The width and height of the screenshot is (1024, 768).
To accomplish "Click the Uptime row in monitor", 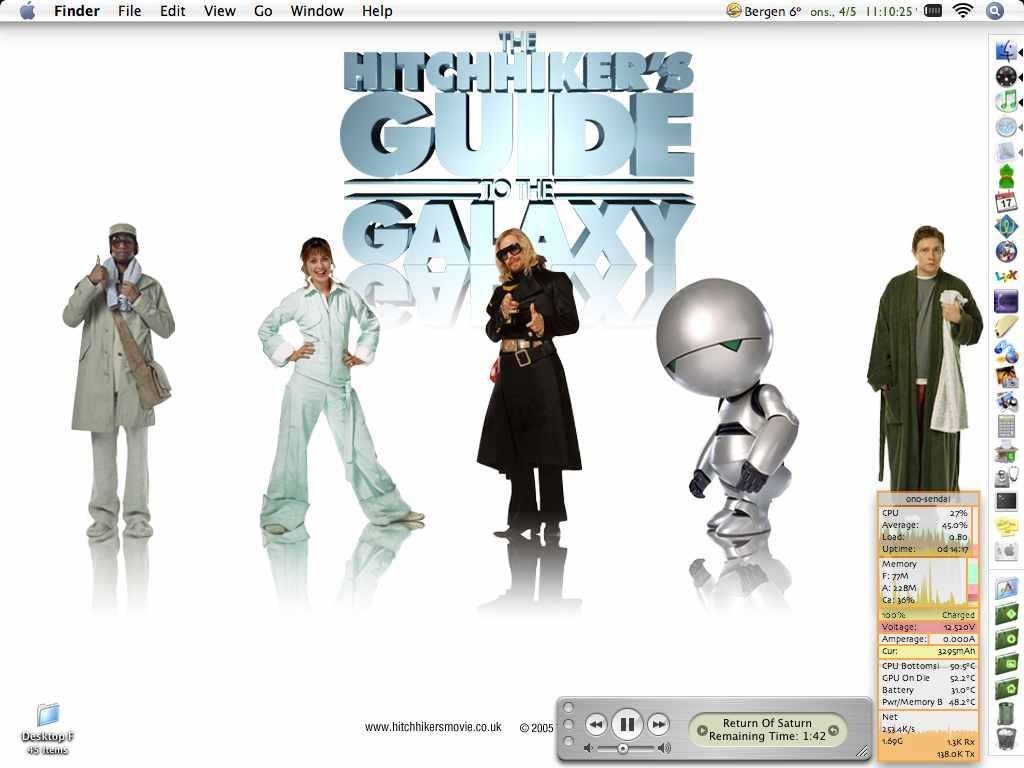I will pyautogui.click(x=925, y=549).
